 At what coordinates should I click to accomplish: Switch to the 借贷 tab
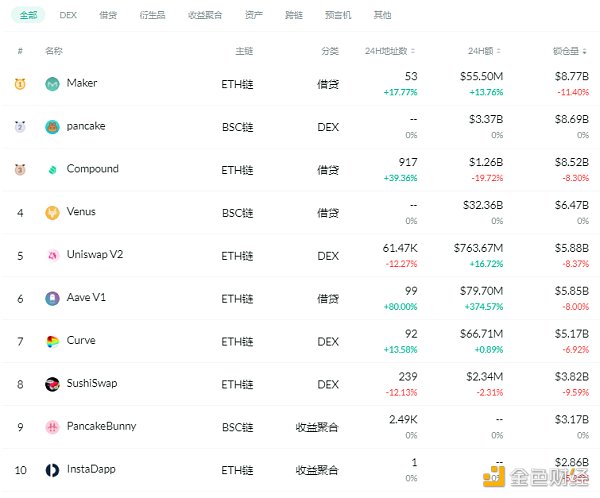[x=108, y=15]
